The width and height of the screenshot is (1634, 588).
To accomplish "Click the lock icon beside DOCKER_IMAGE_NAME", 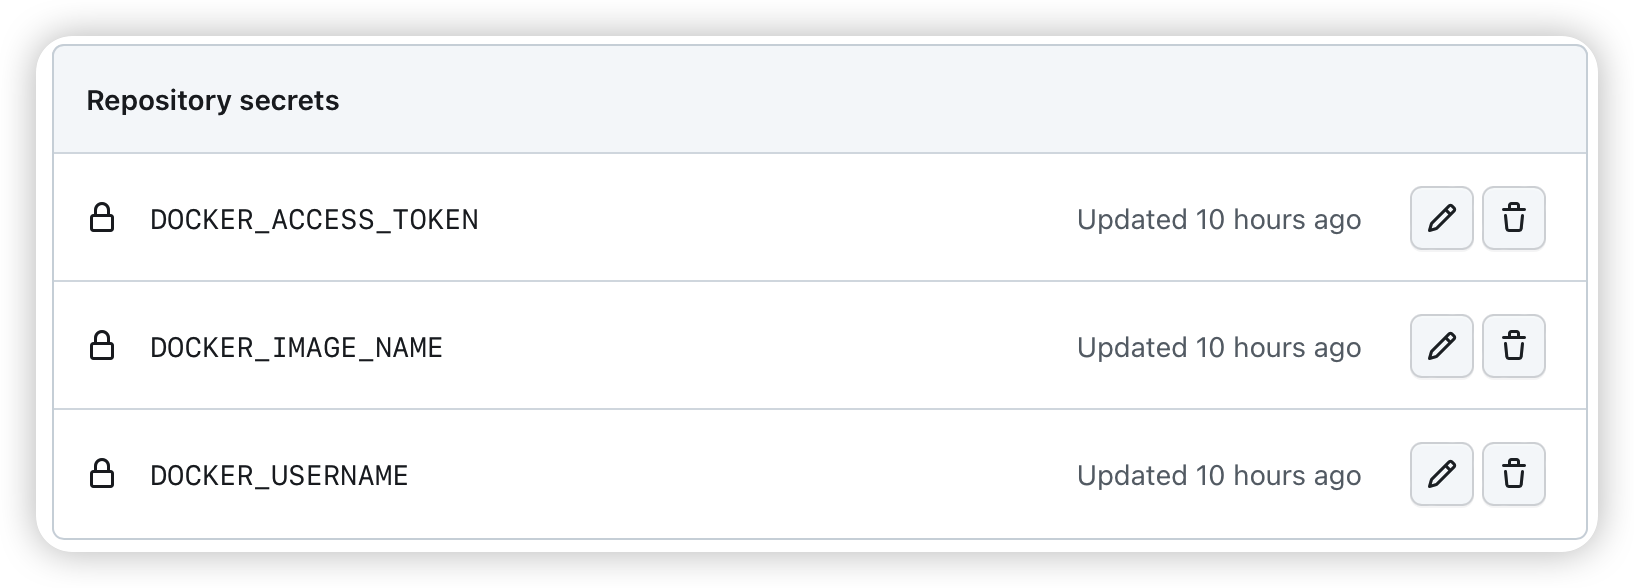I will (x=102, y=346).
